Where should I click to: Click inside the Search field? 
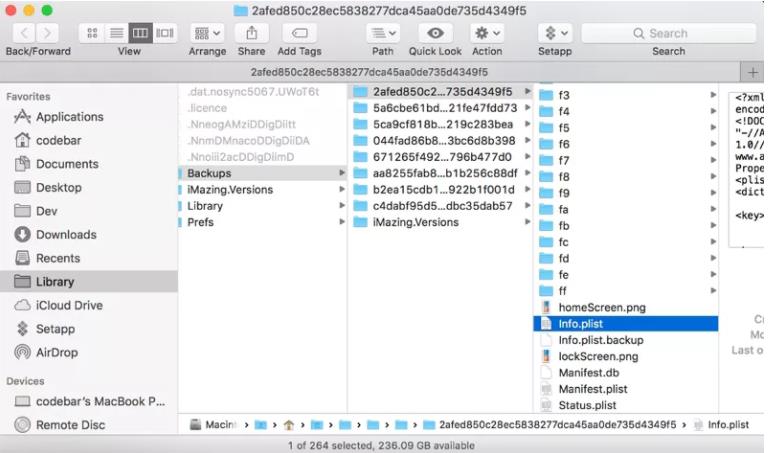pos(668,33)
